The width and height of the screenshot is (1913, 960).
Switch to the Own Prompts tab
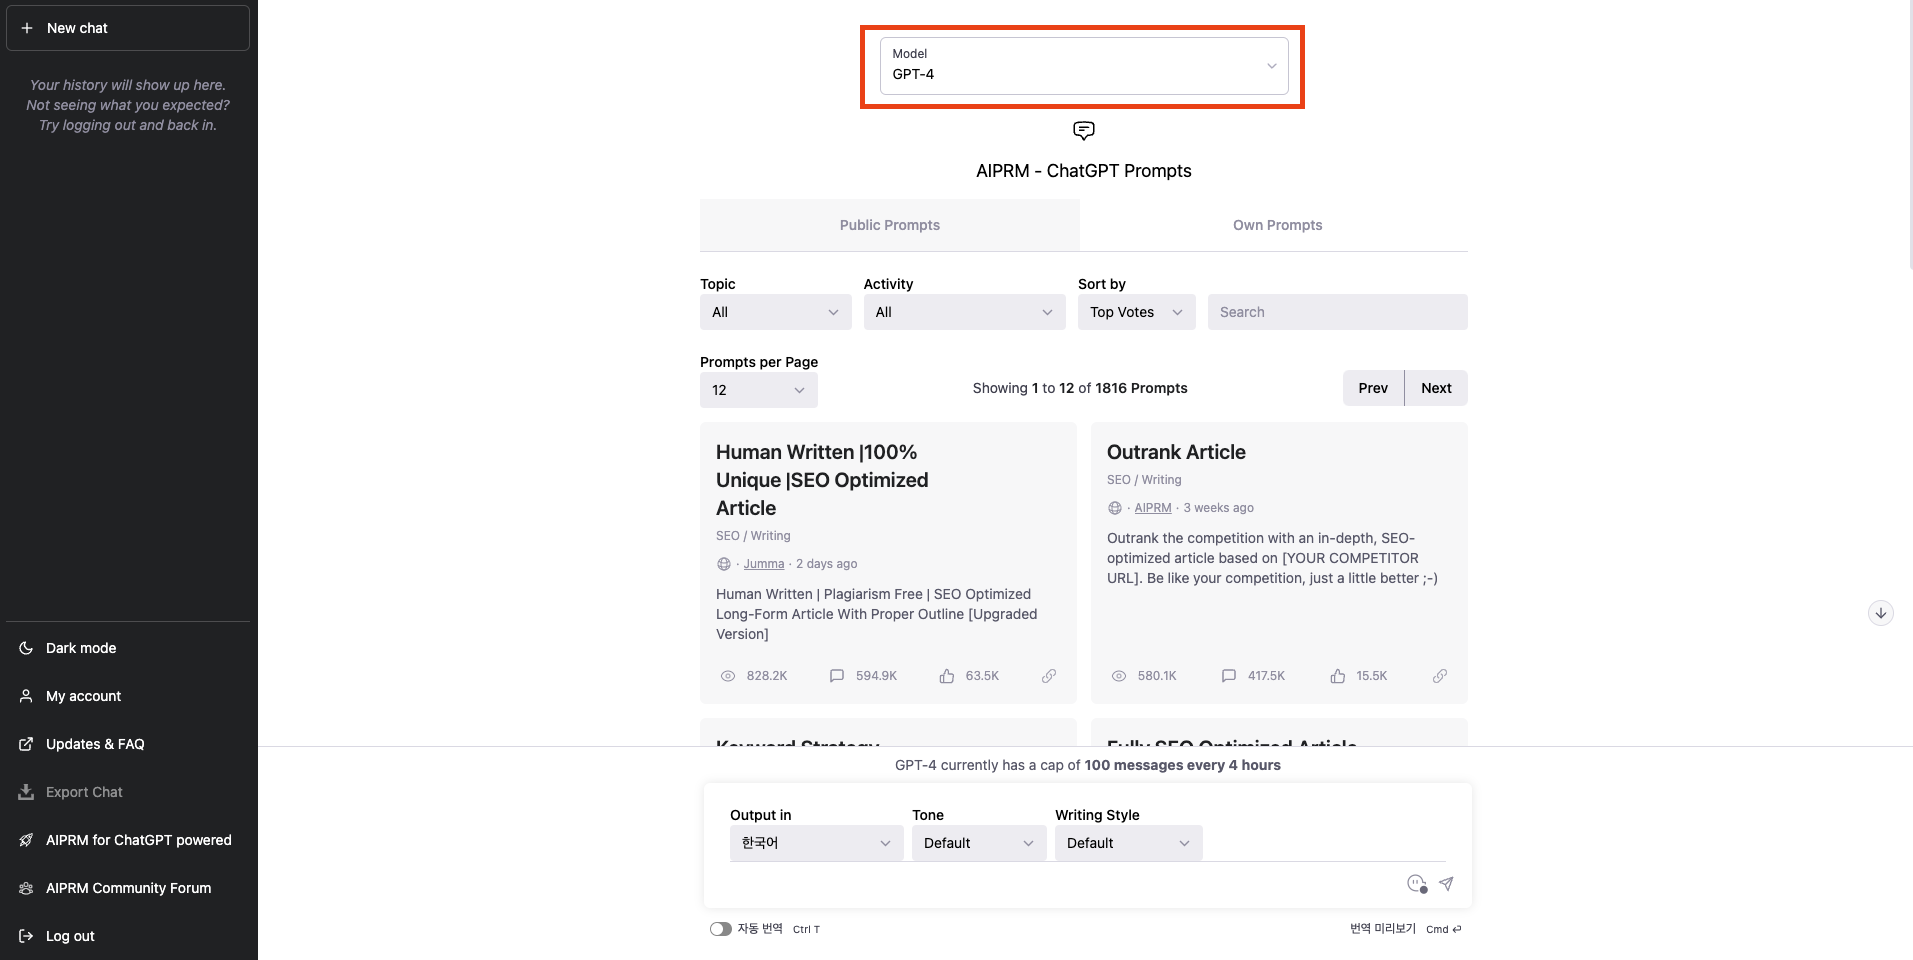1277,225
